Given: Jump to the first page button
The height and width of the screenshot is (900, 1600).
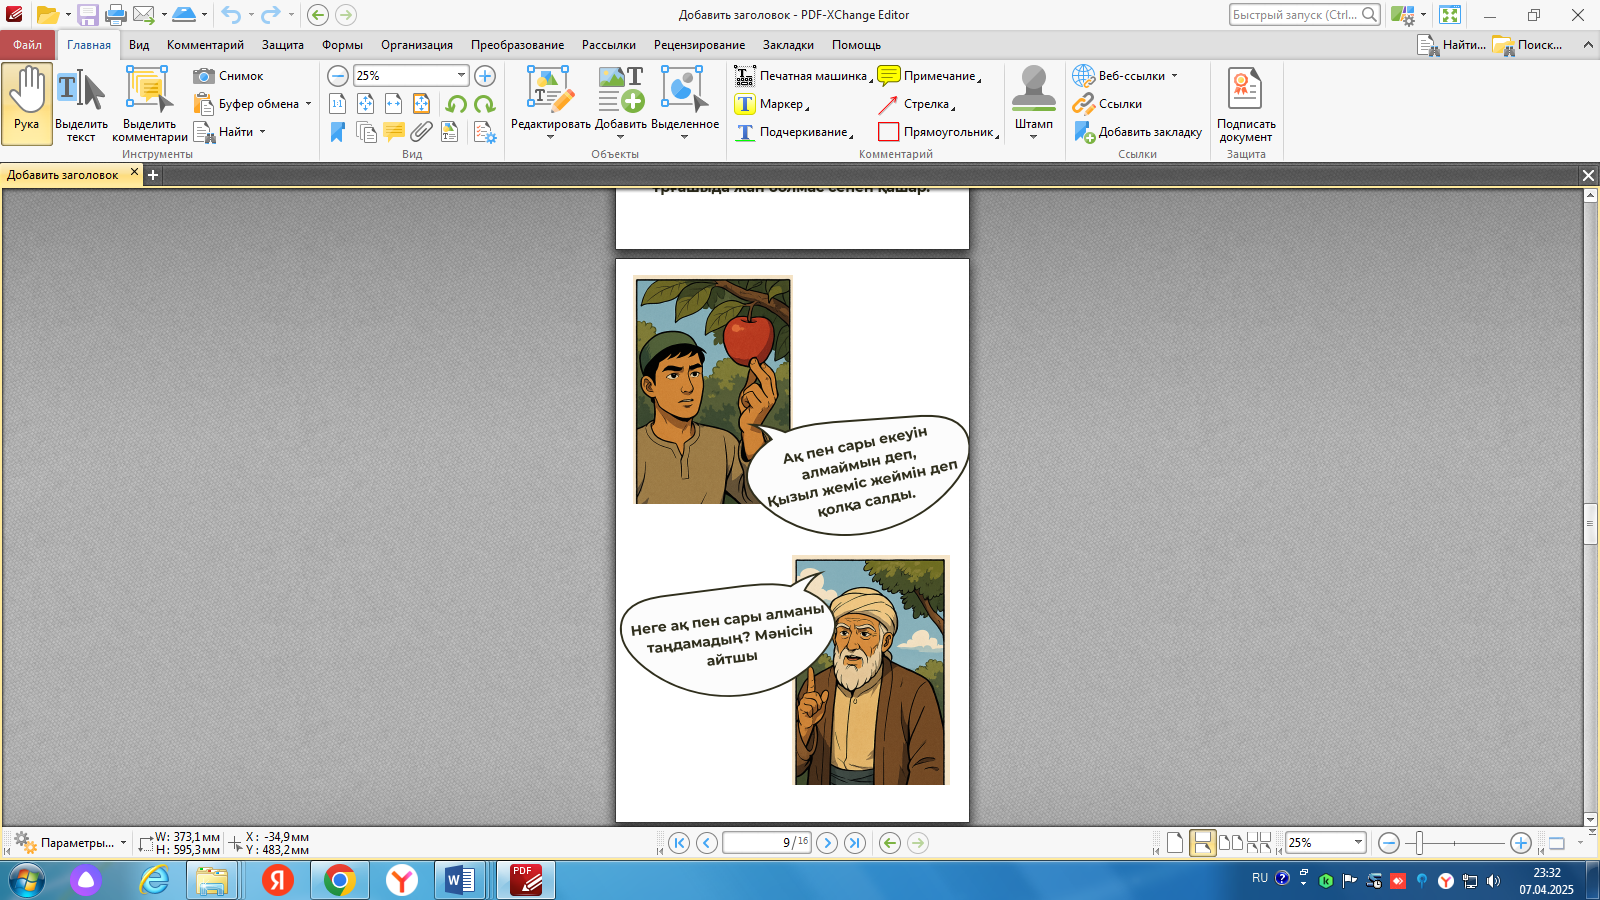Looking at the screenshot, I should 679,843.
